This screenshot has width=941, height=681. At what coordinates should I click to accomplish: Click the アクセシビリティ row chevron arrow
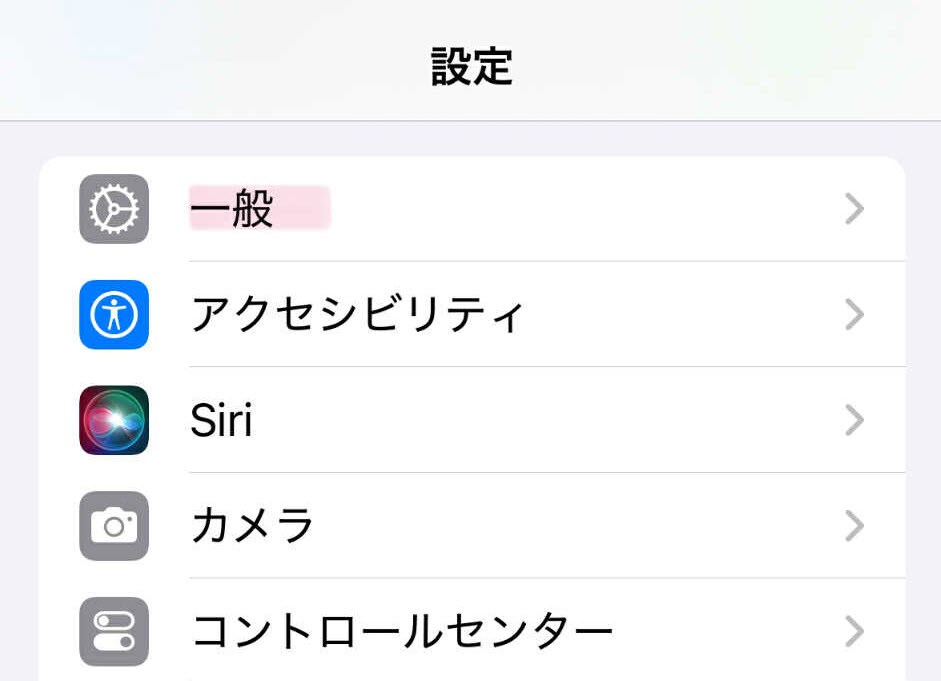pyautogui.click(x=854, y=315)
